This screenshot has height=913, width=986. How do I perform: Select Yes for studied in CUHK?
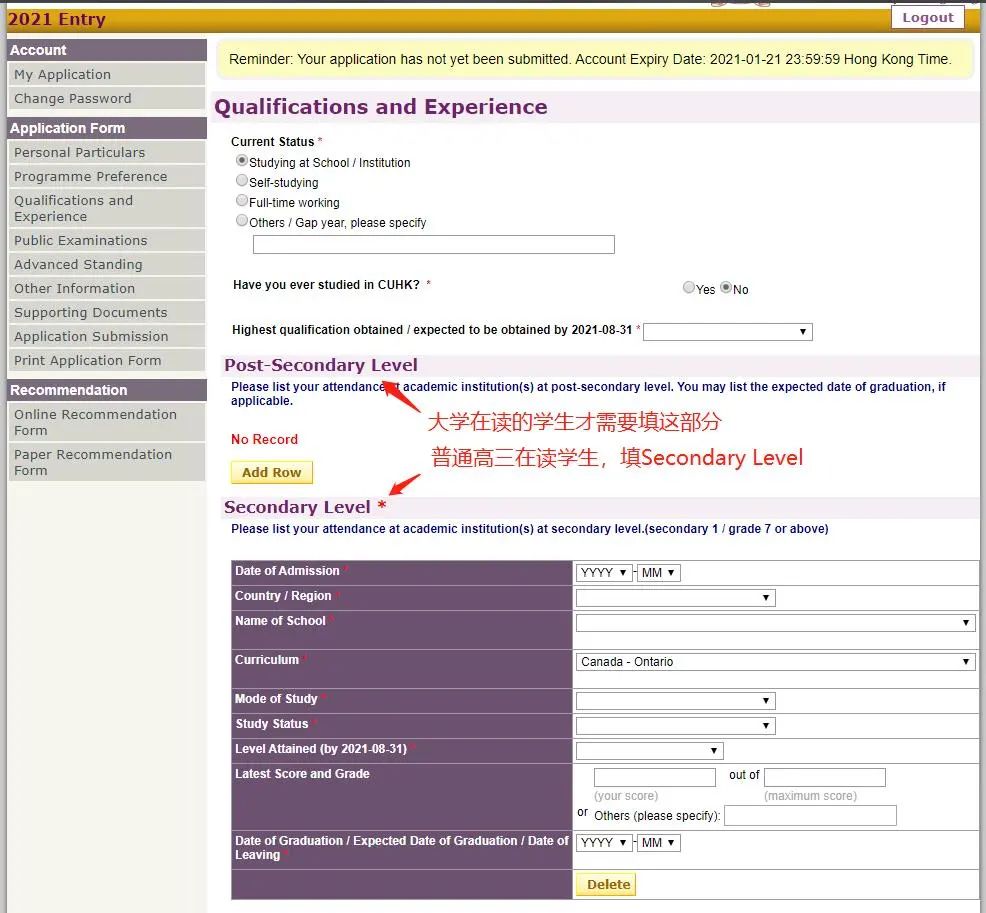689,288
